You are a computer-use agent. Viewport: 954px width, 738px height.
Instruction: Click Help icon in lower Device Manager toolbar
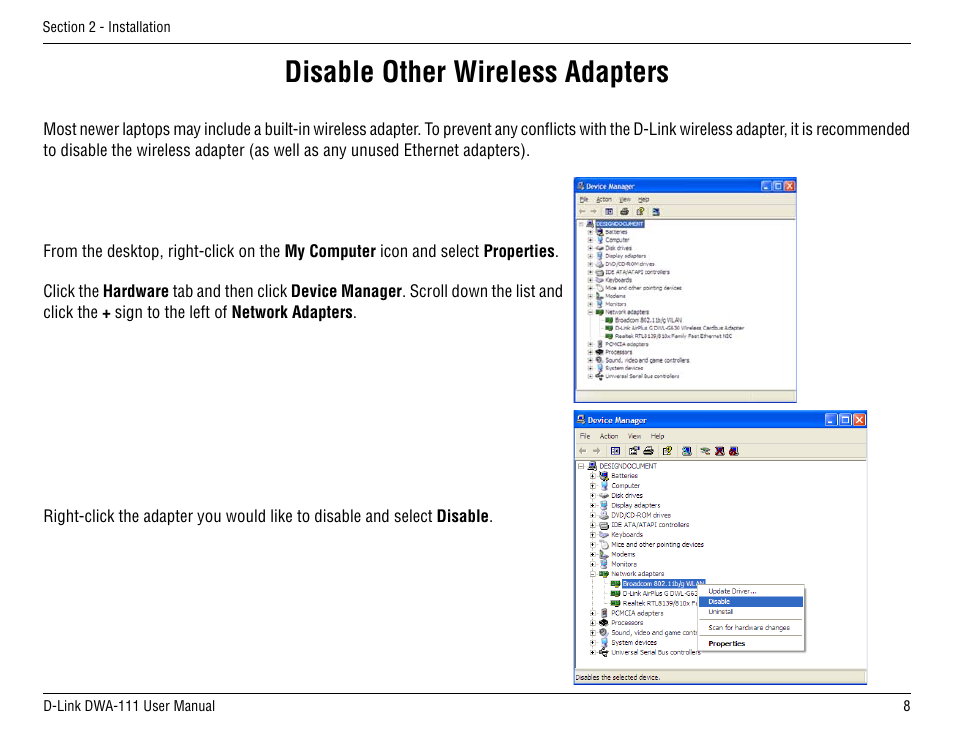667,451
